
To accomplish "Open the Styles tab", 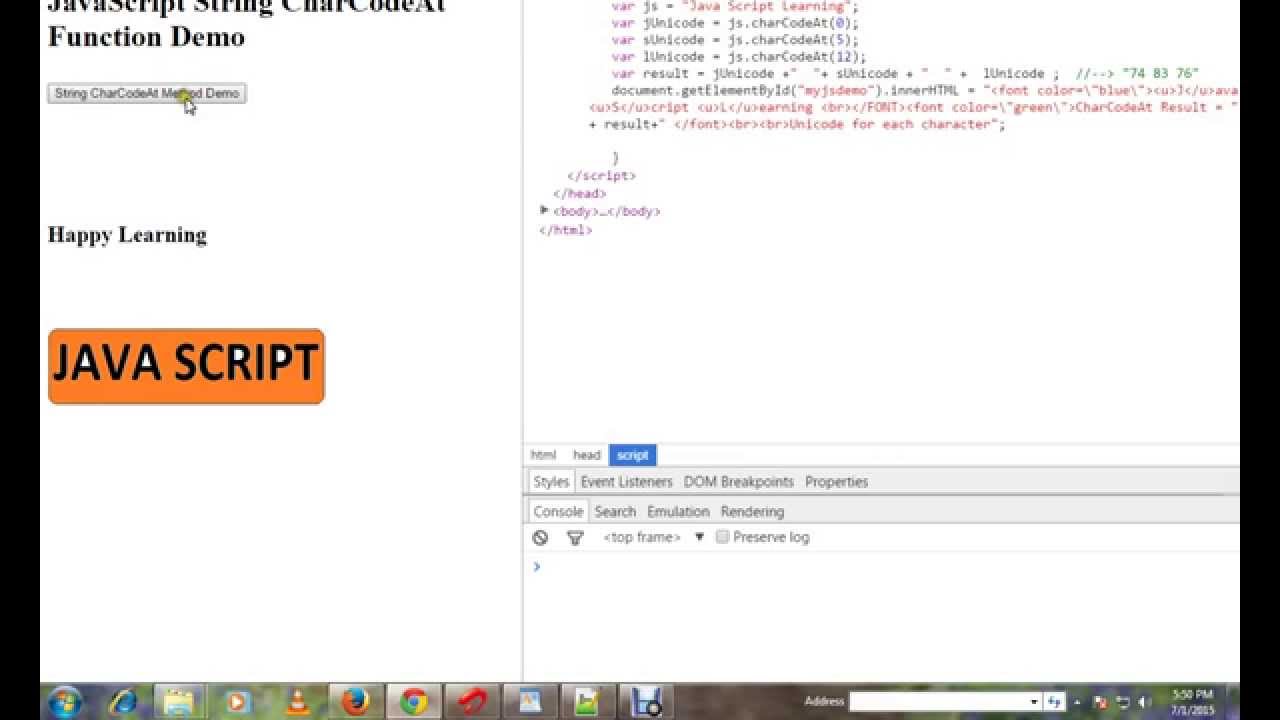I will (551, 482).
